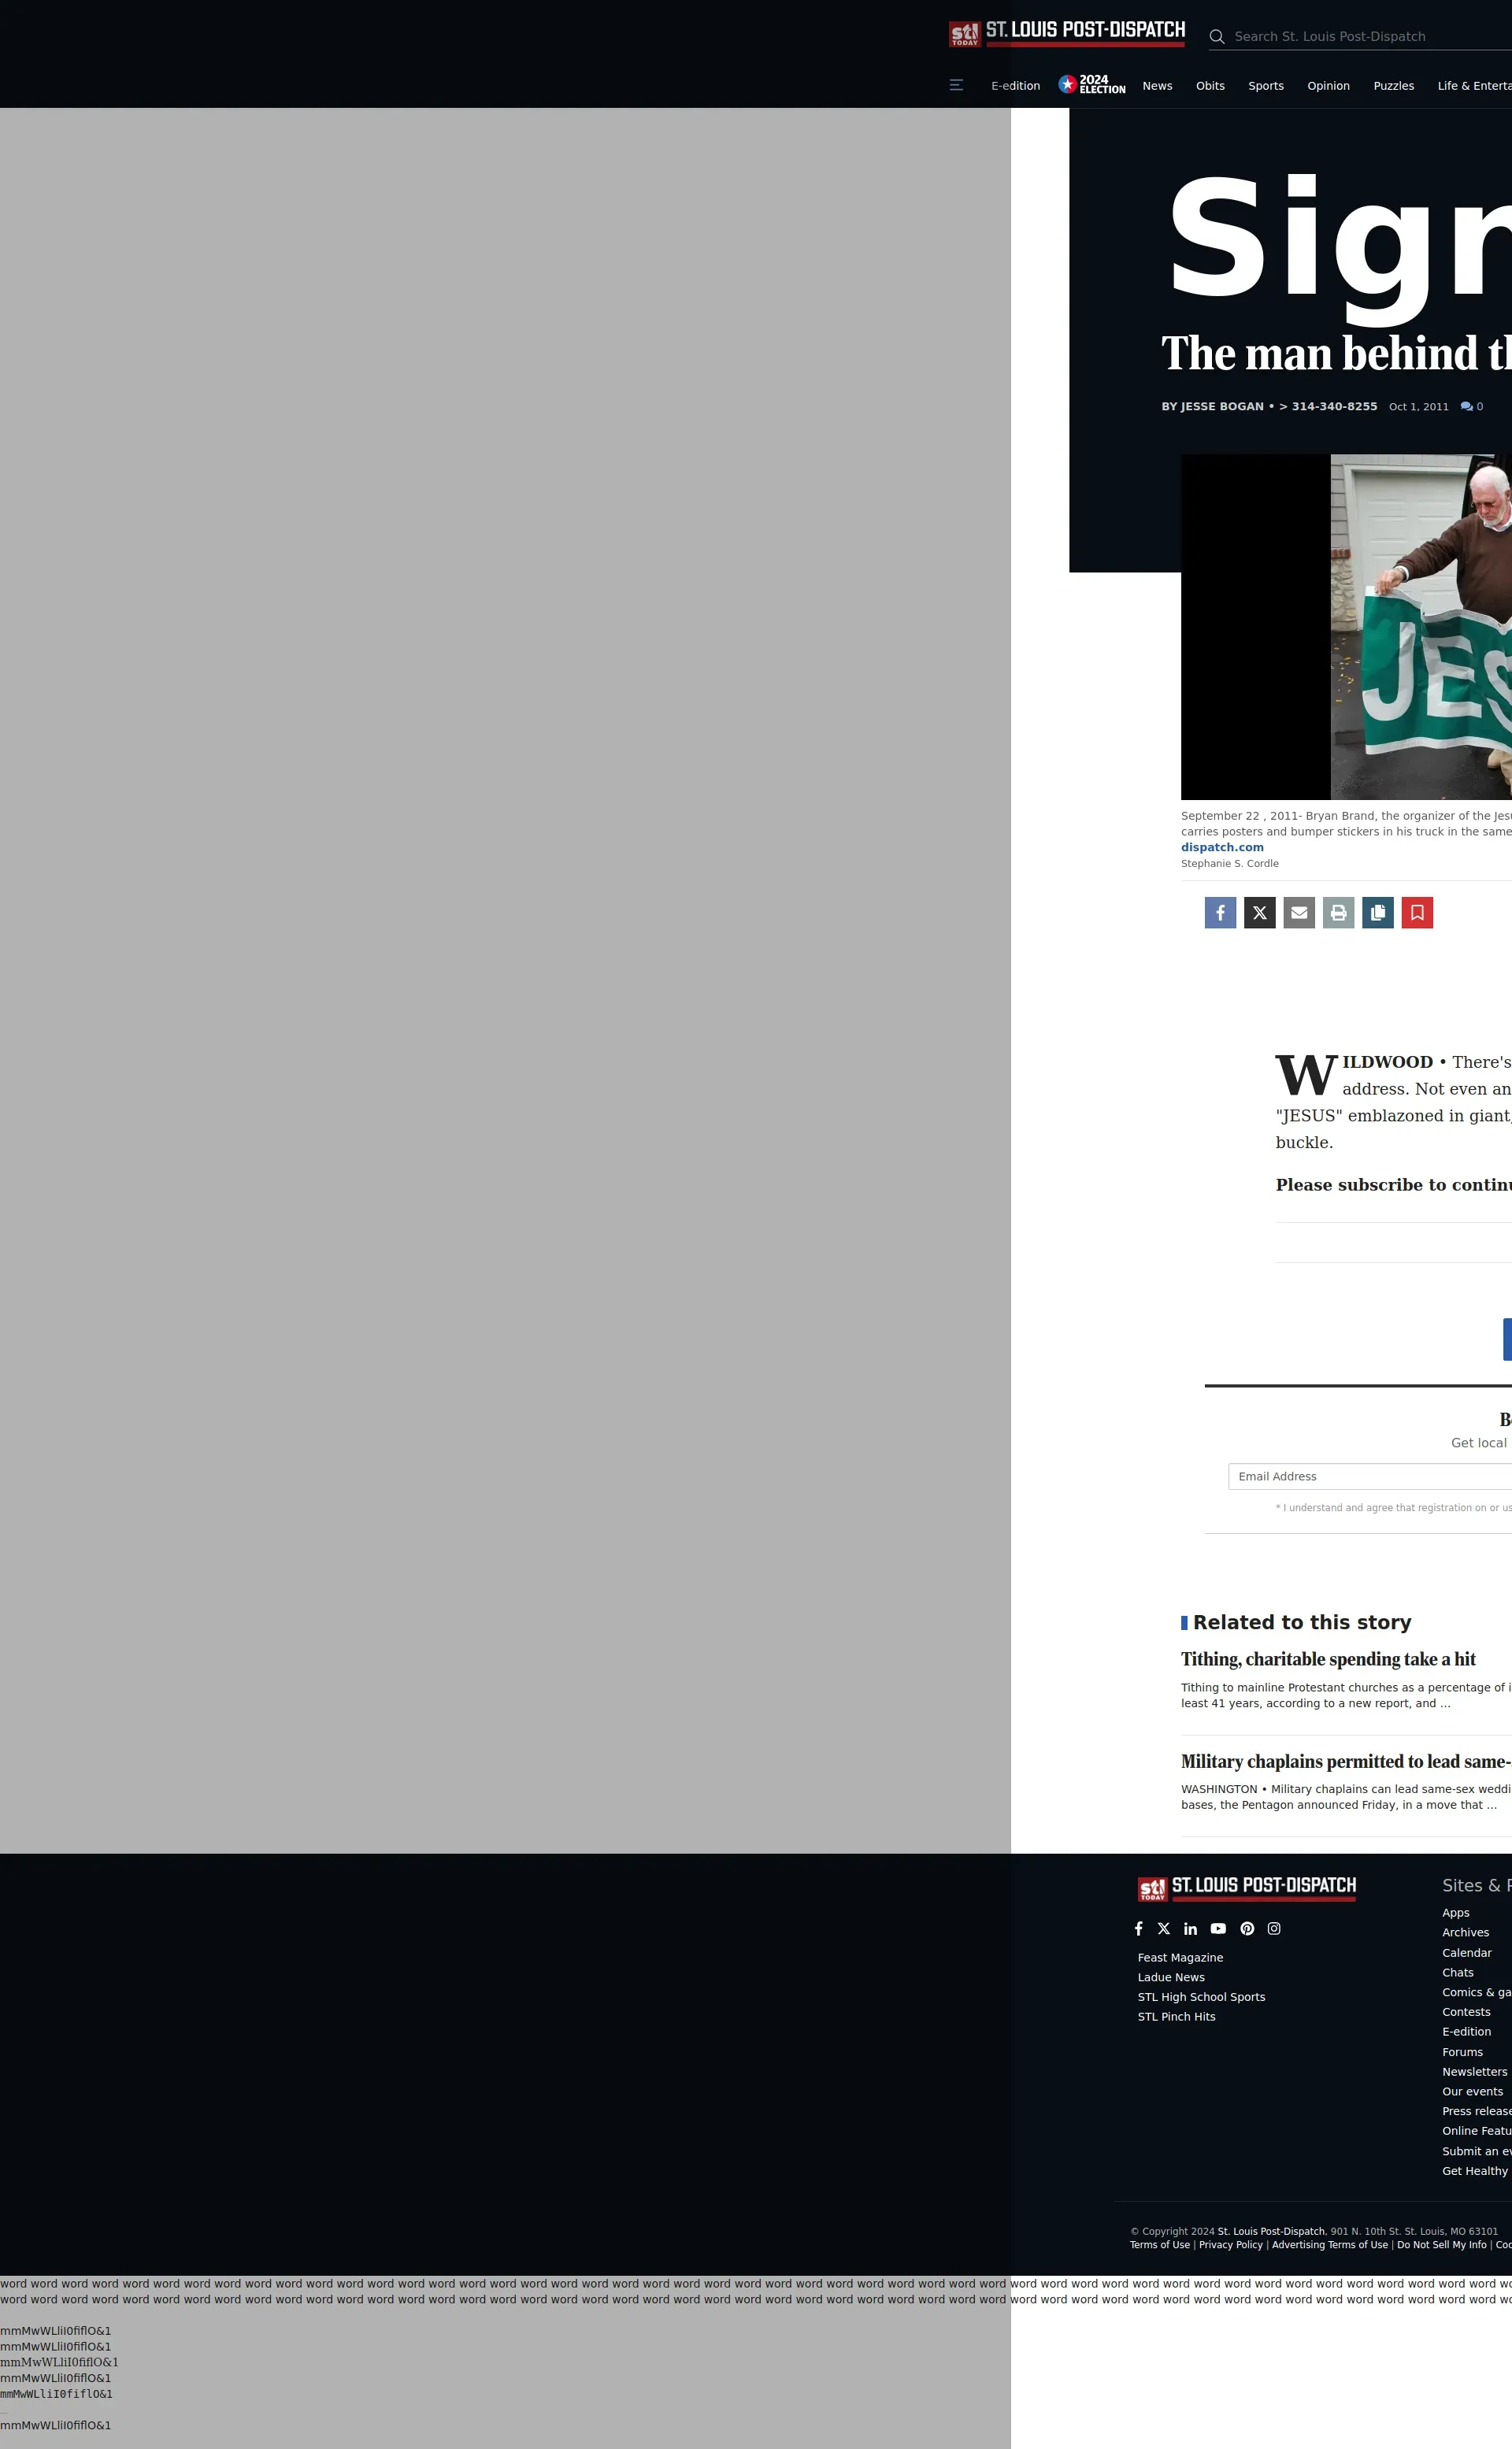Viewport: 1512px width, 2449px height.
Task: Open the E-edition link in the navigation
Action: (x=1015, y=86)
